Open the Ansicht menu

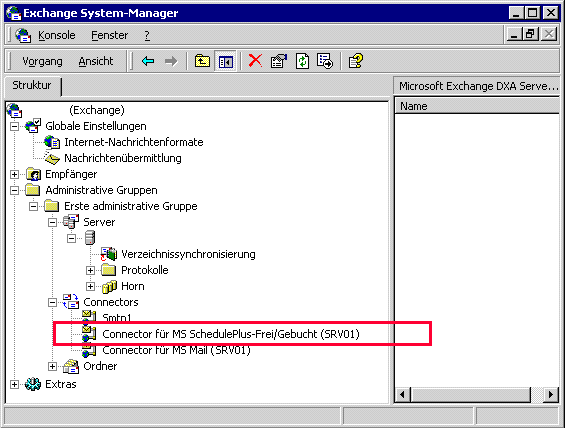click(x=96, y=61)
